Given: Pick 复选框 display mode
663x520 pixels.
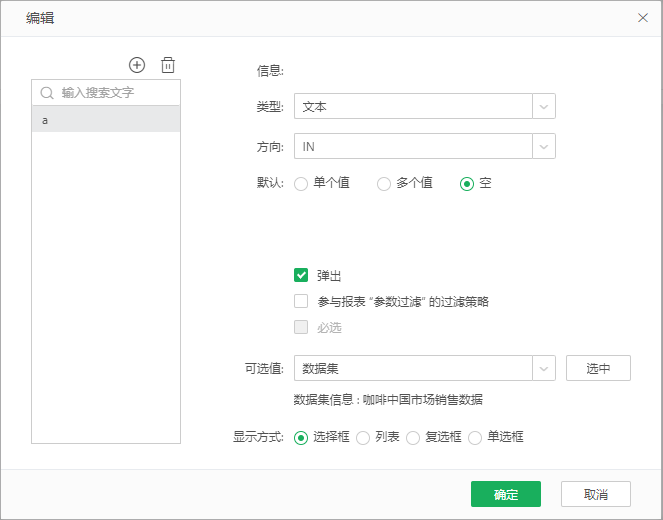Looking at the screenshot, I should click(x=413, y=438).
